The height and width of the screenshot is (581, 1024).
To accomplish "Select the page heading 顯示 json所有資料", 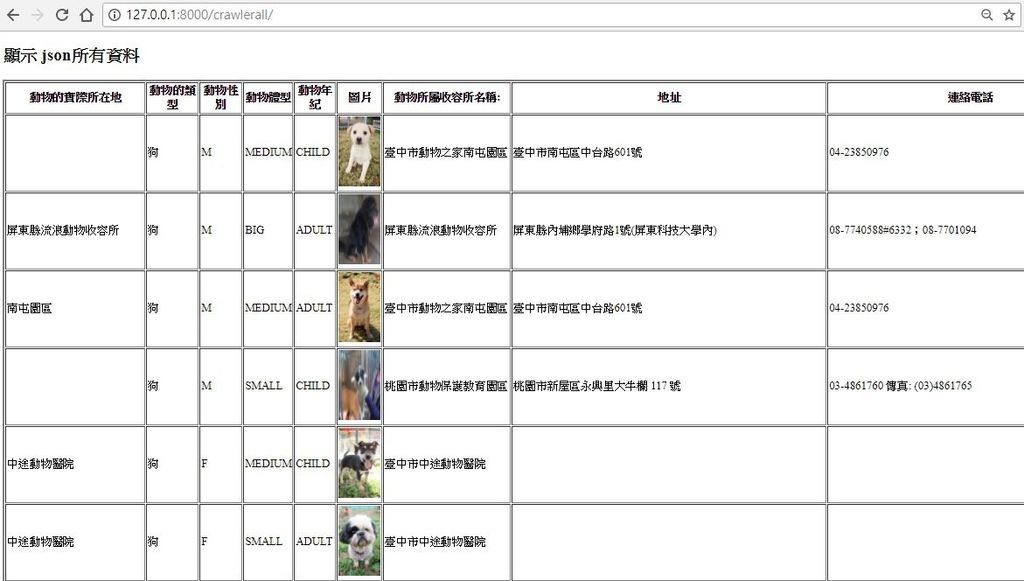I will (x=72, y=56).
